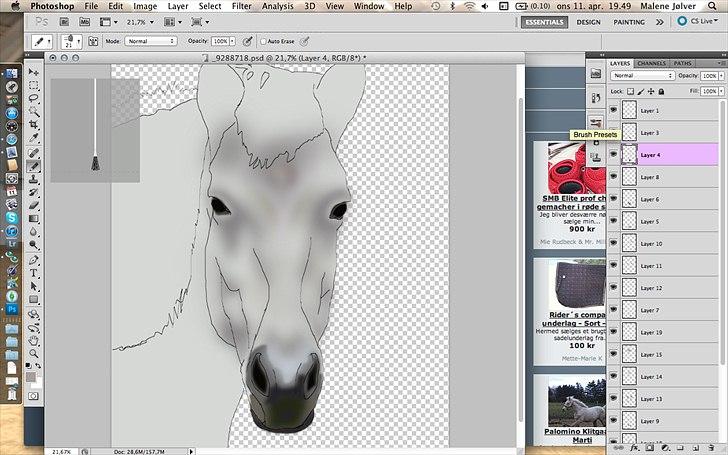The height and width of the screenshot is (455, 728).
Task: Open the Filter menu
Action: pos(241,6)
